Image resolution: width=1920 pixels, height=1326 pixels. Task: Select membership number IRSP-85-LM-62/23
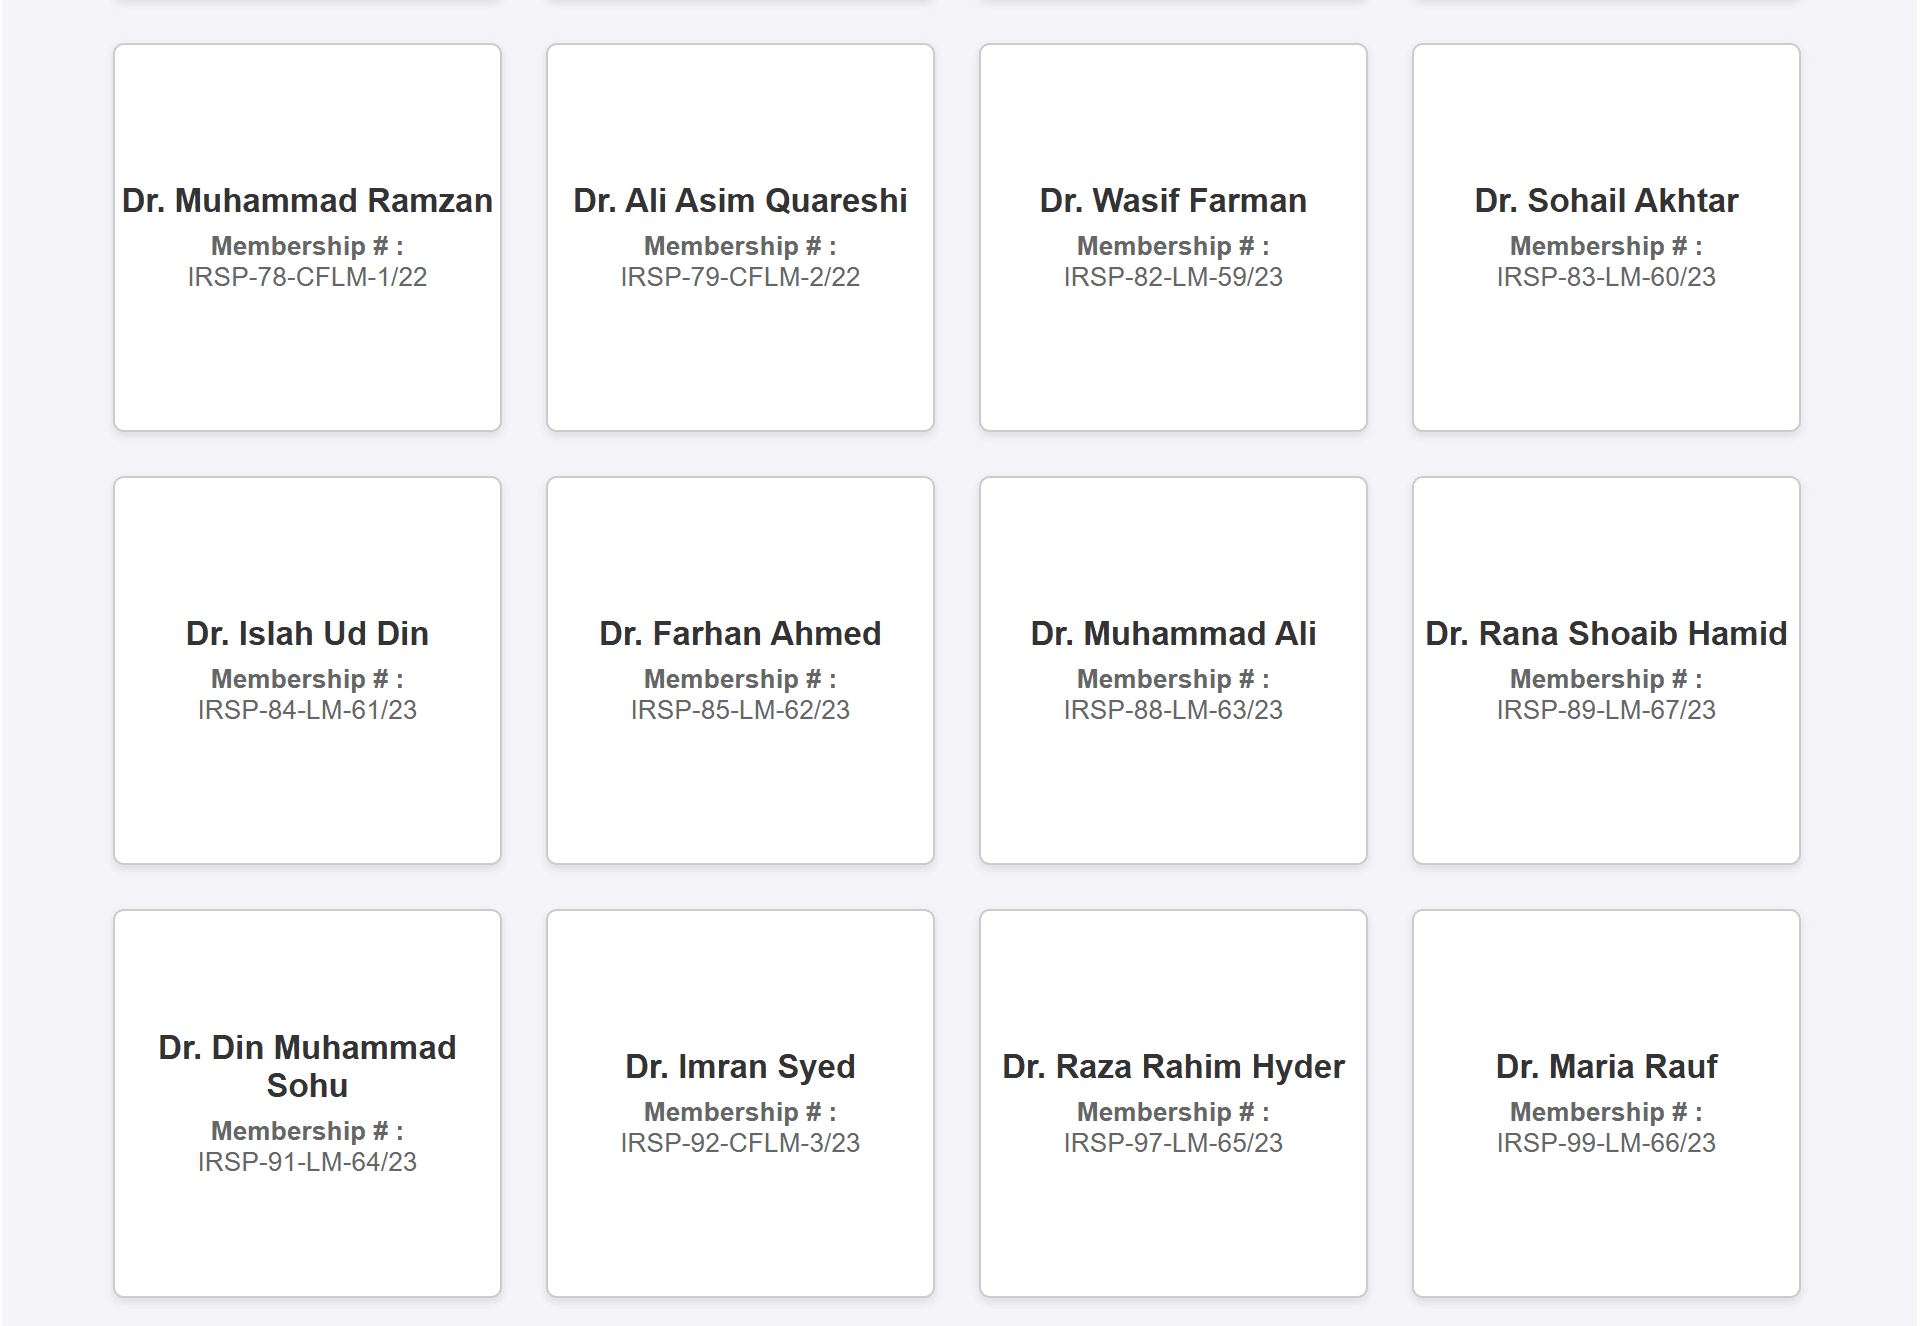(x=740, y=710)
